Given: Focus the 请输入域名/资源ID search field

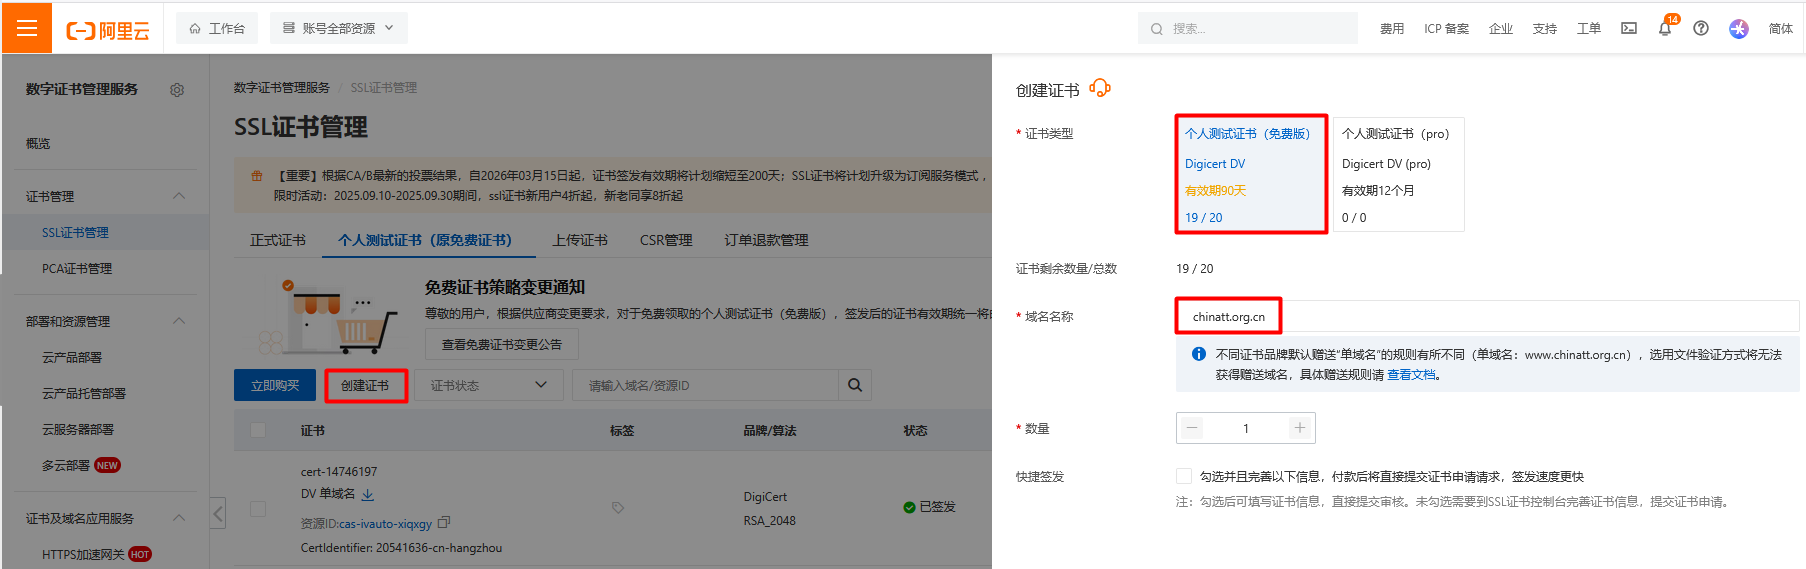Looking at the screenshot, I should pyautogui.click(x=705, y=385).
